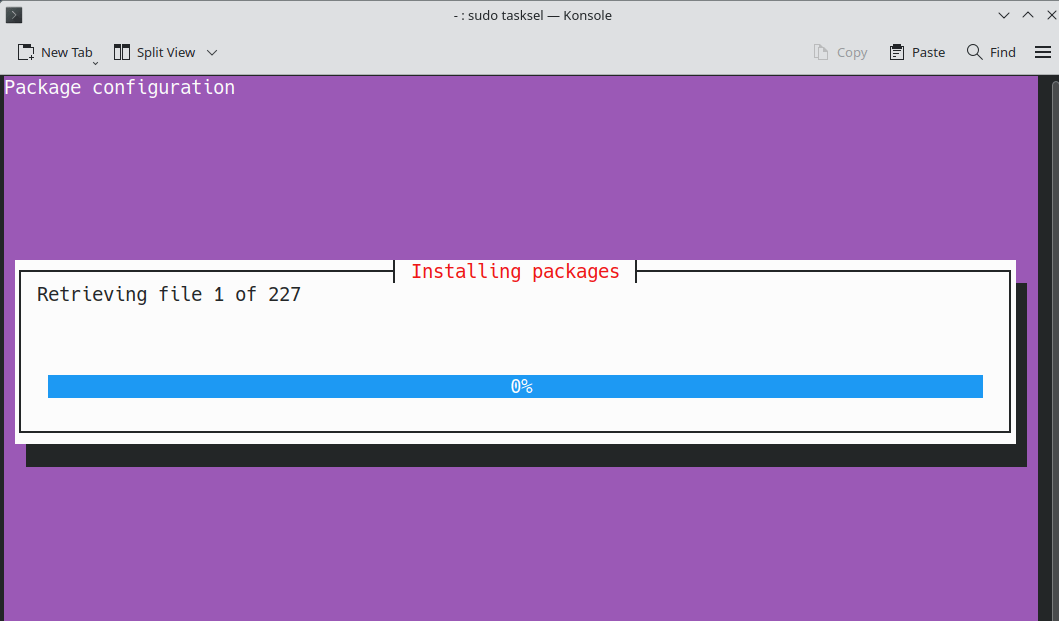The height and width of the screenshot is (621, 1059).
Task: Click the Paste text button
Action: (928, 52)
